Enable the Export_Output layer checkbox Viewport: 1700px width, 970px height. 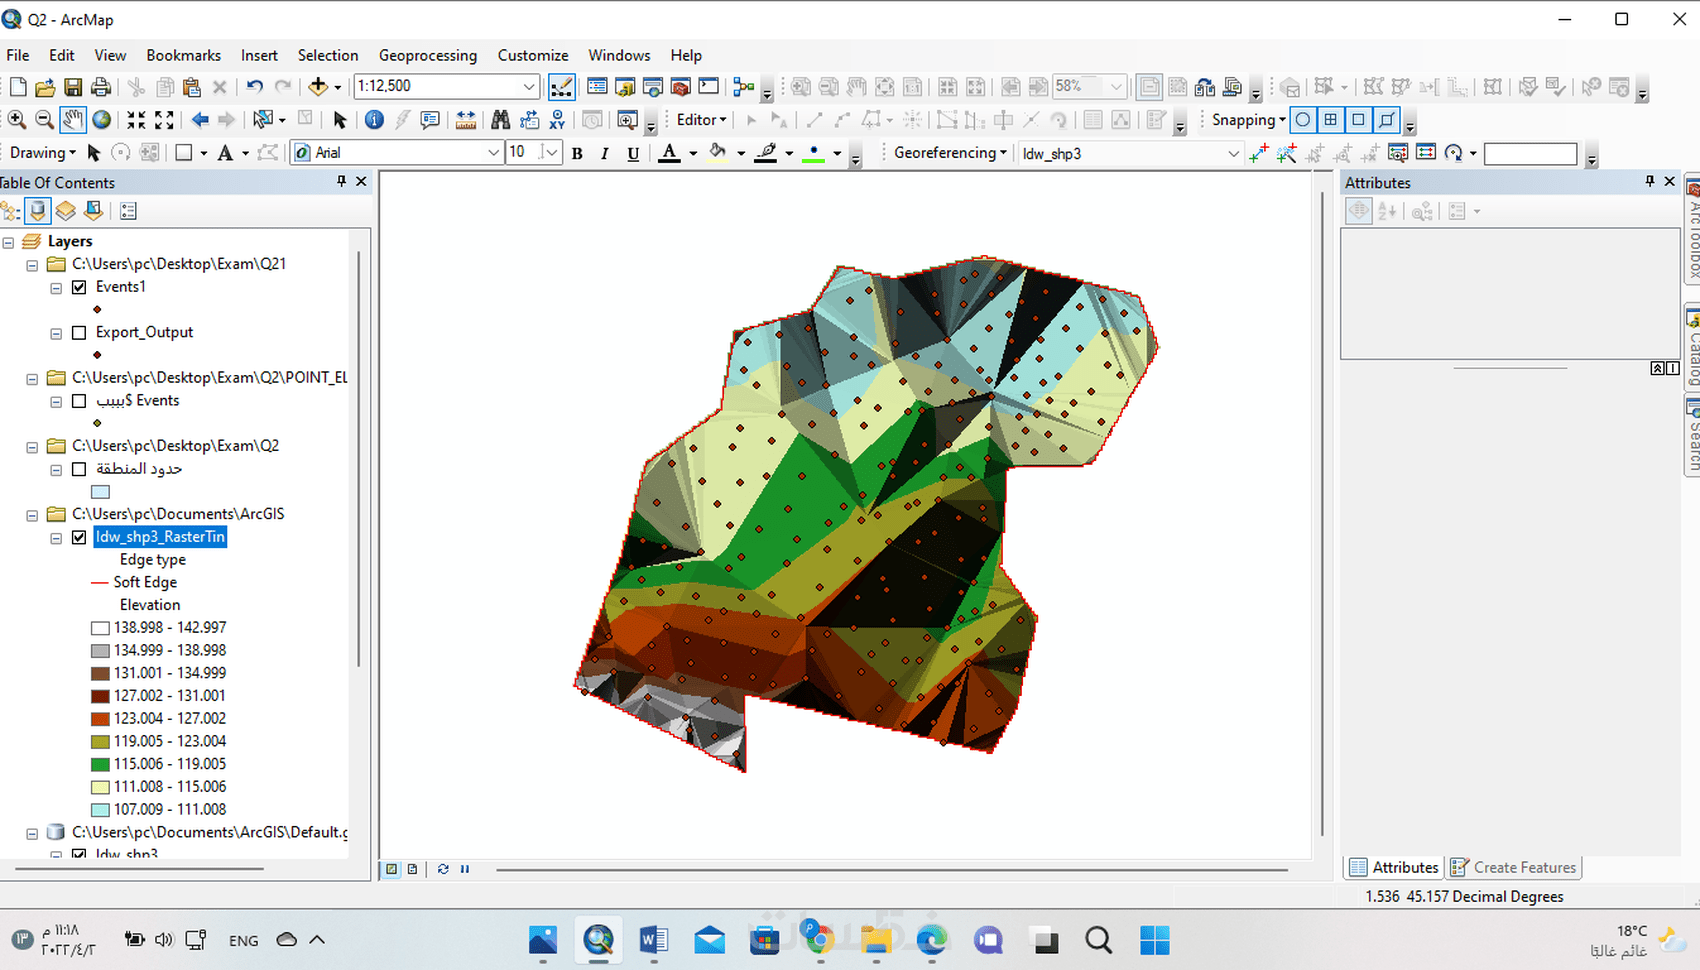click(x=79, y=333)
